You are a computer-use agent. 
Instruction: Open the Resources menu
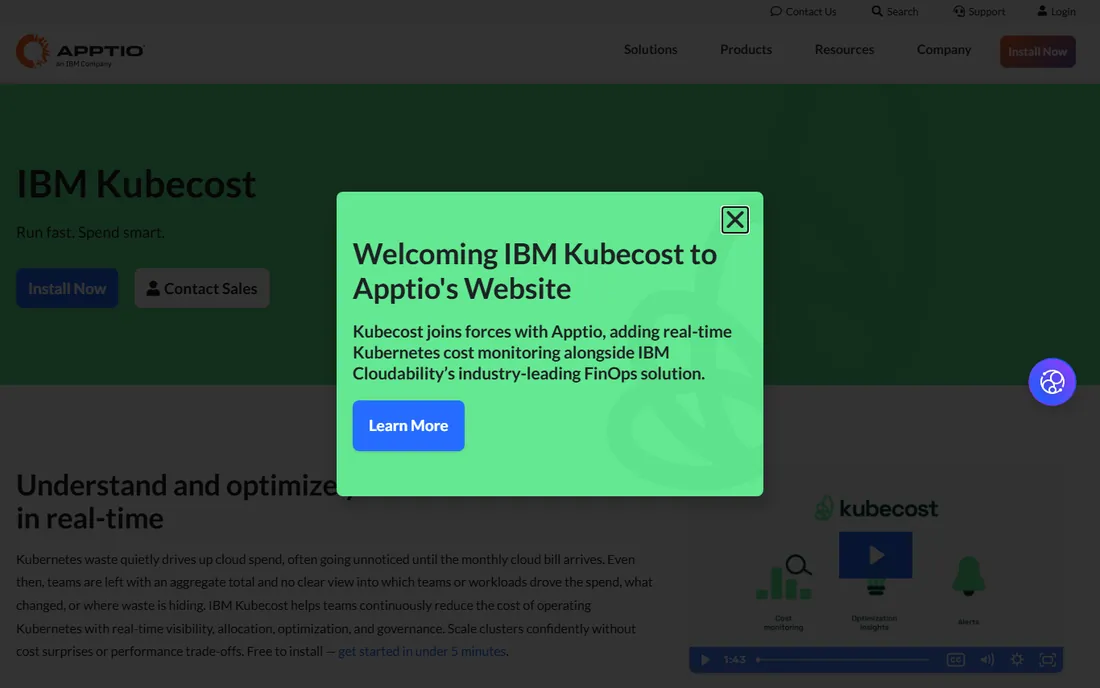click(x=844, y=50)
